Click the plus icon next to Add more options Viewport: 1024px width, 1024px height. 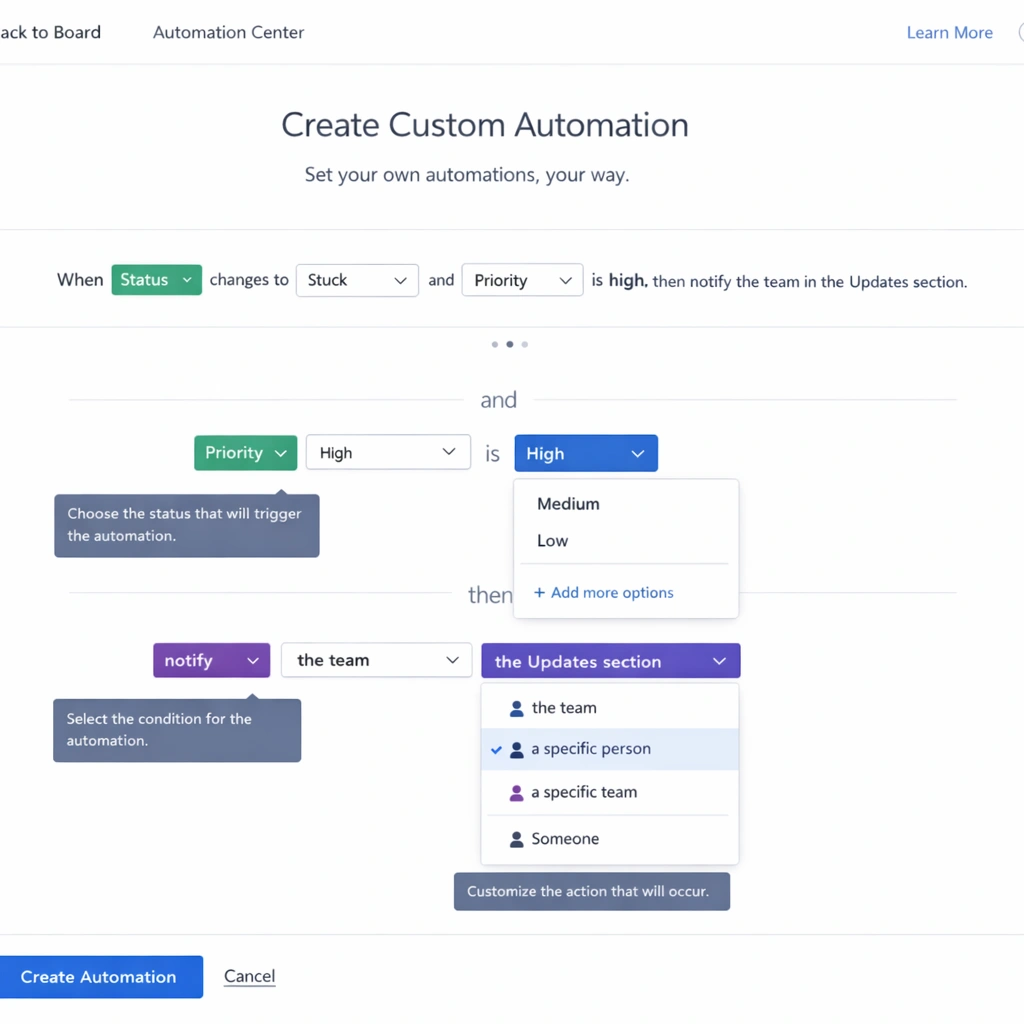[x=540, y=593]
